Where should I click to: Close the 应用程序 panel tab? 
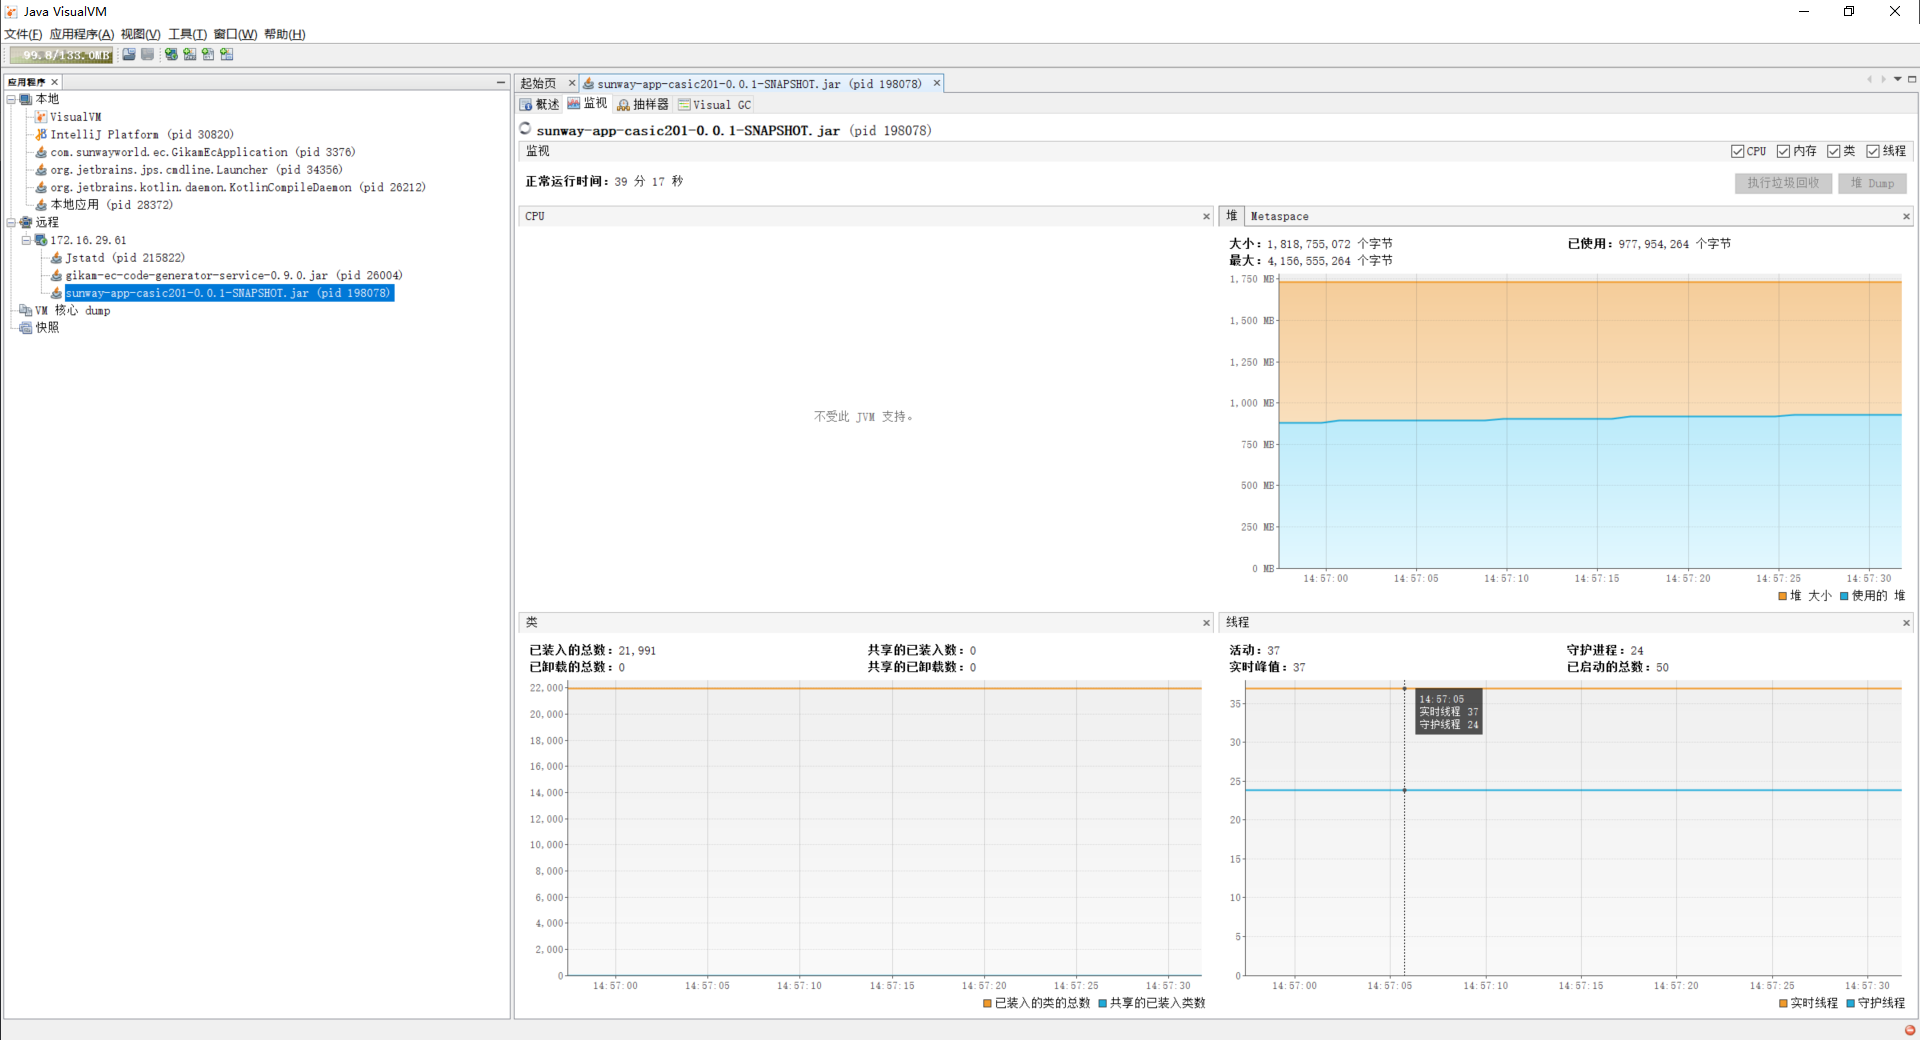pos(54,82)
